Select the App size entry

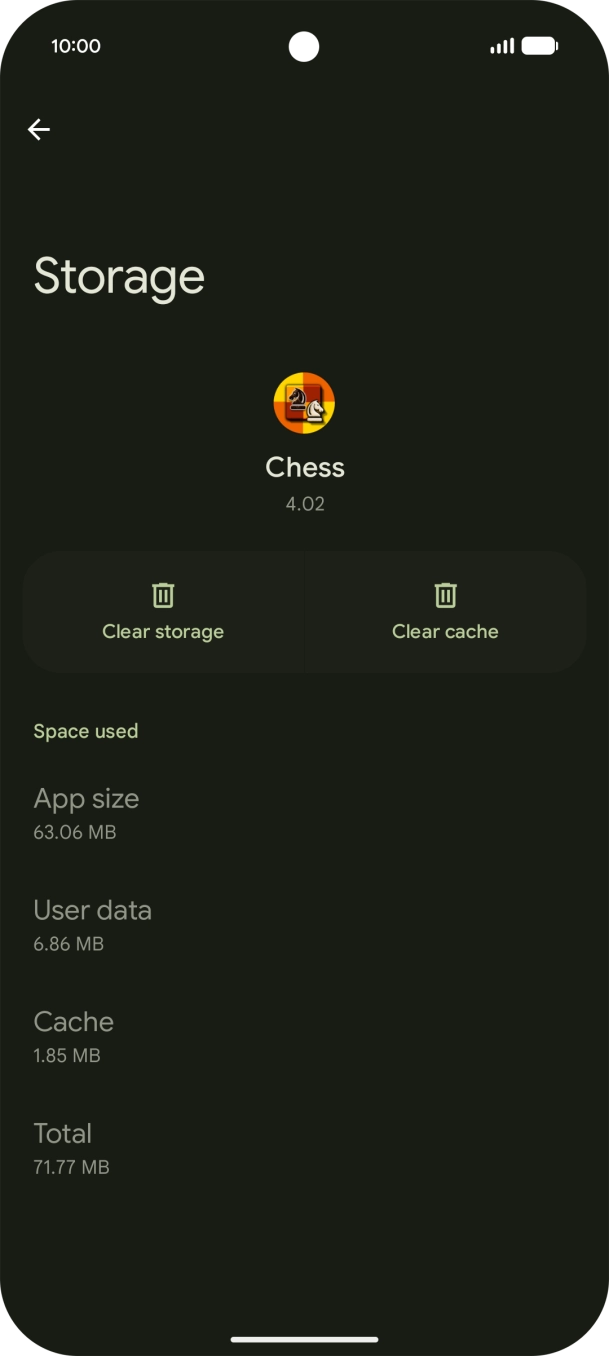[86, 812]
